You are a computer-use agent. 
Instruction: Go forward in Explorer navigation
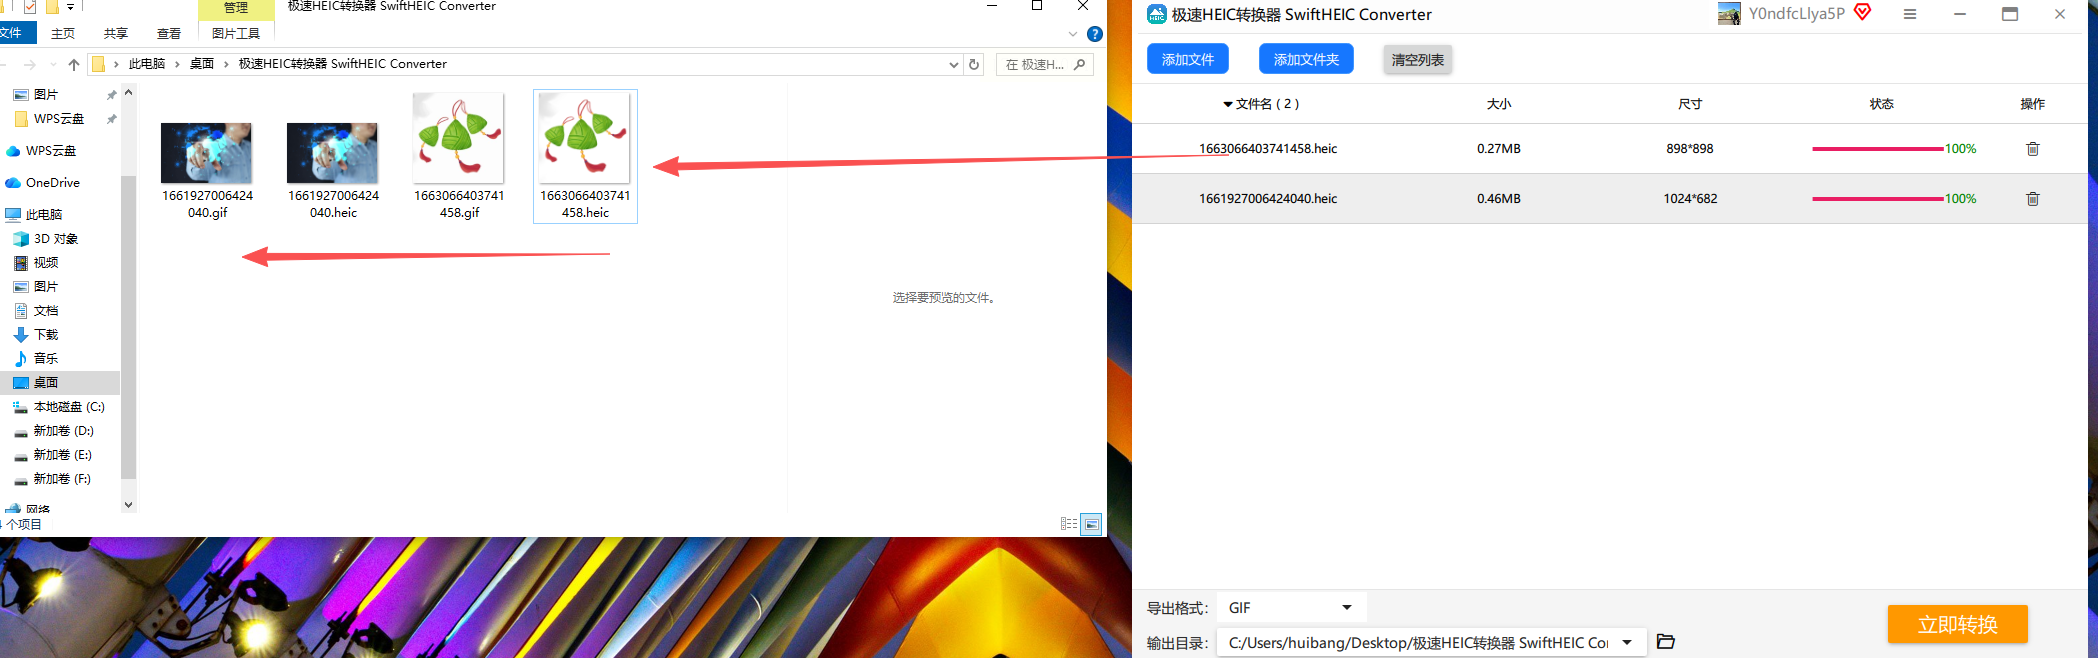point(30,64)
